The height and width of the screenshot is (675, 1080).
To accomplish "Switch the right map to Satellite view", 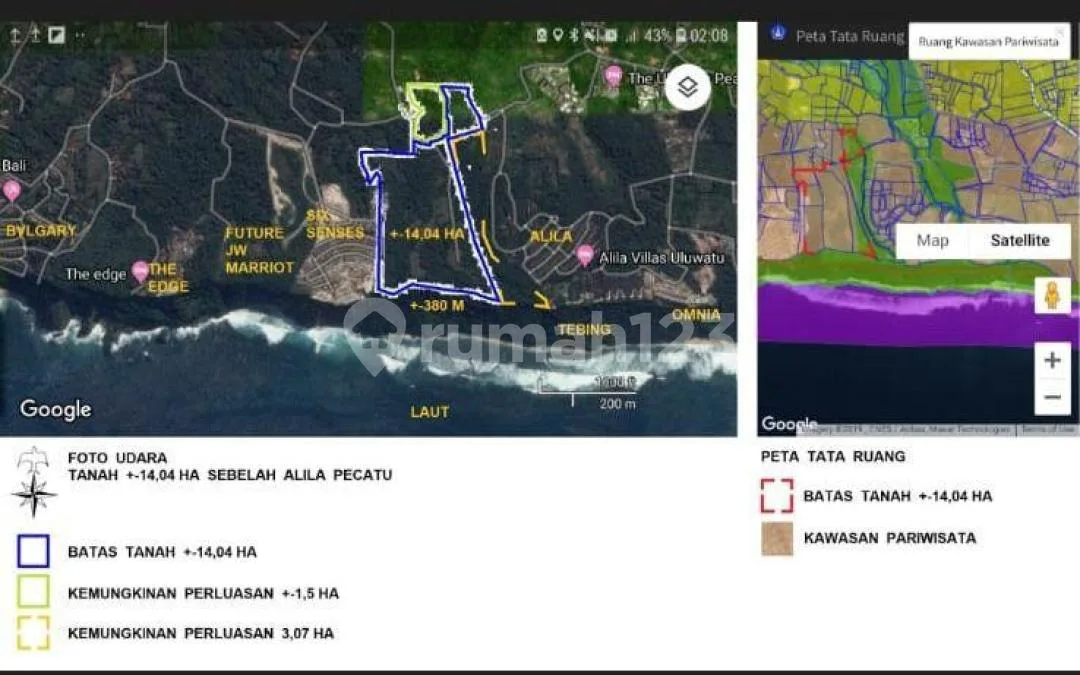I will click(x=1020, y=240).
